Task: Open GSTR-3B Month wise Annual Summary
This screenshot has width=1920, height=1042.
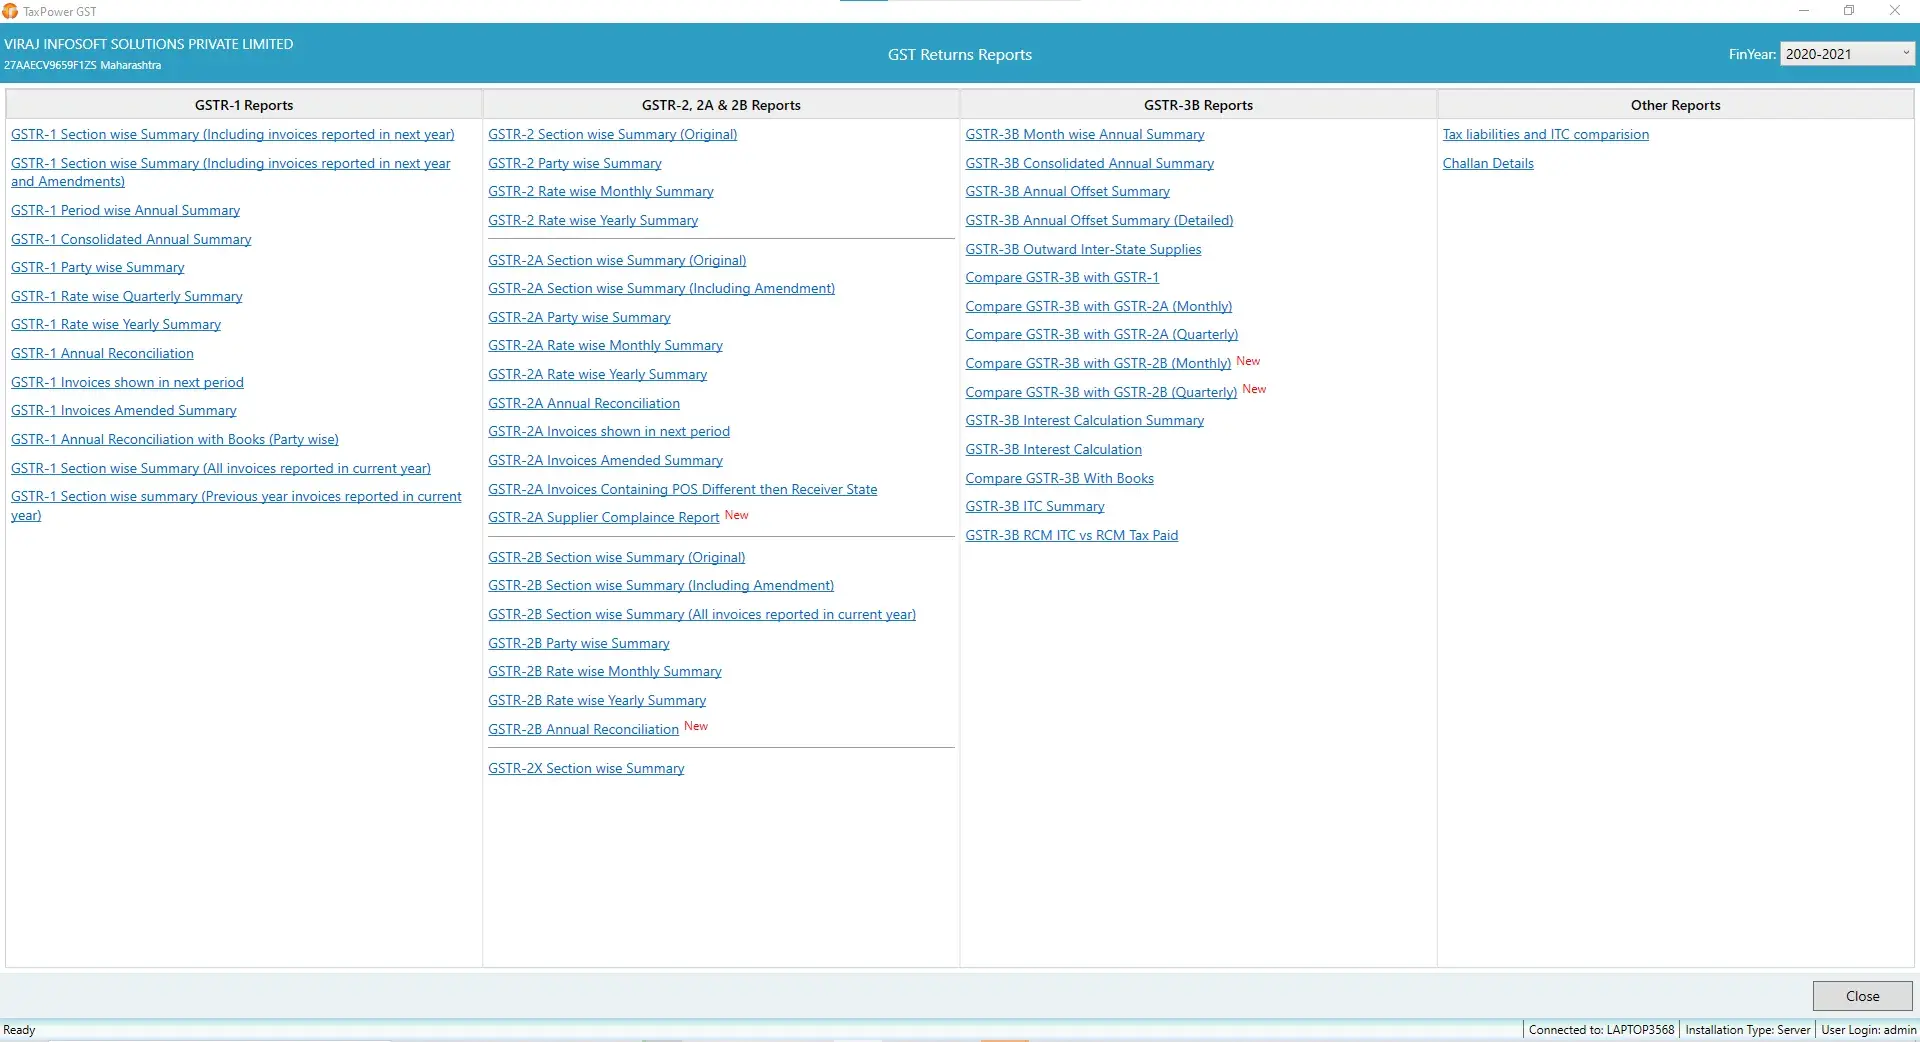Action: (1085, 135)
